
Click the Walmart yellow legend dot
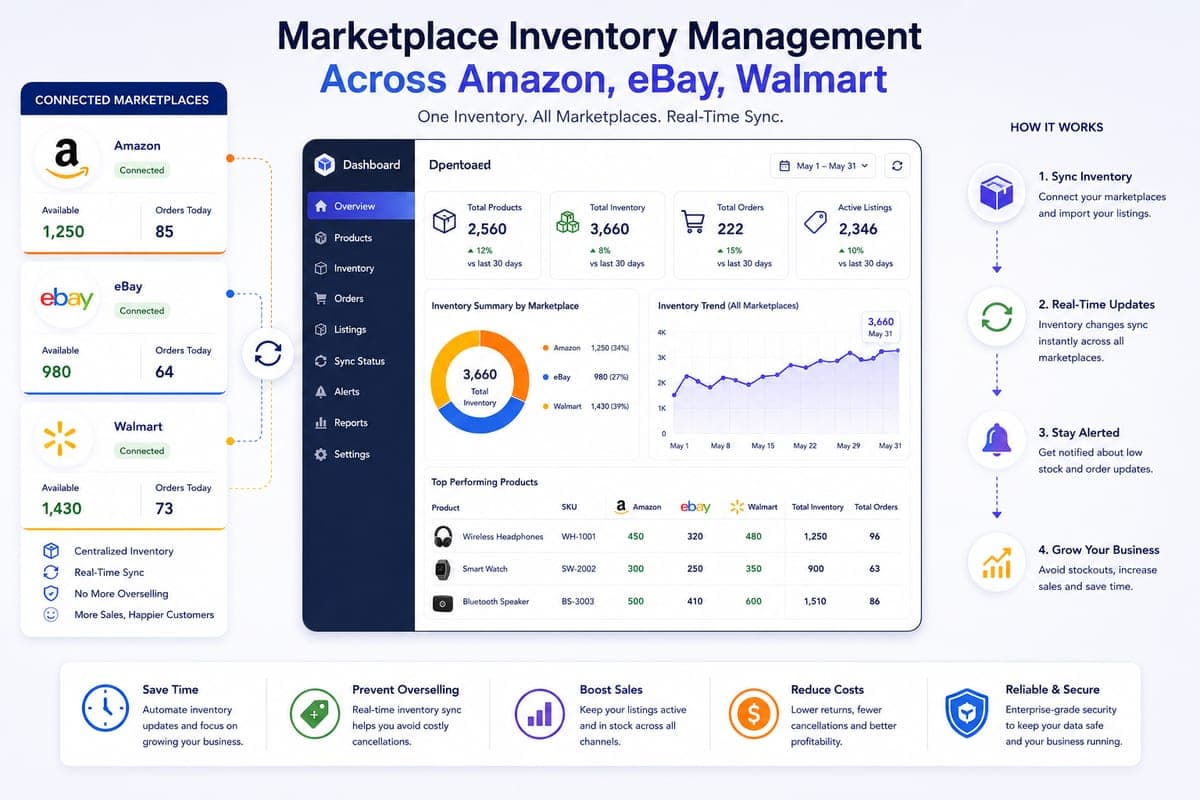click(545, 406)
